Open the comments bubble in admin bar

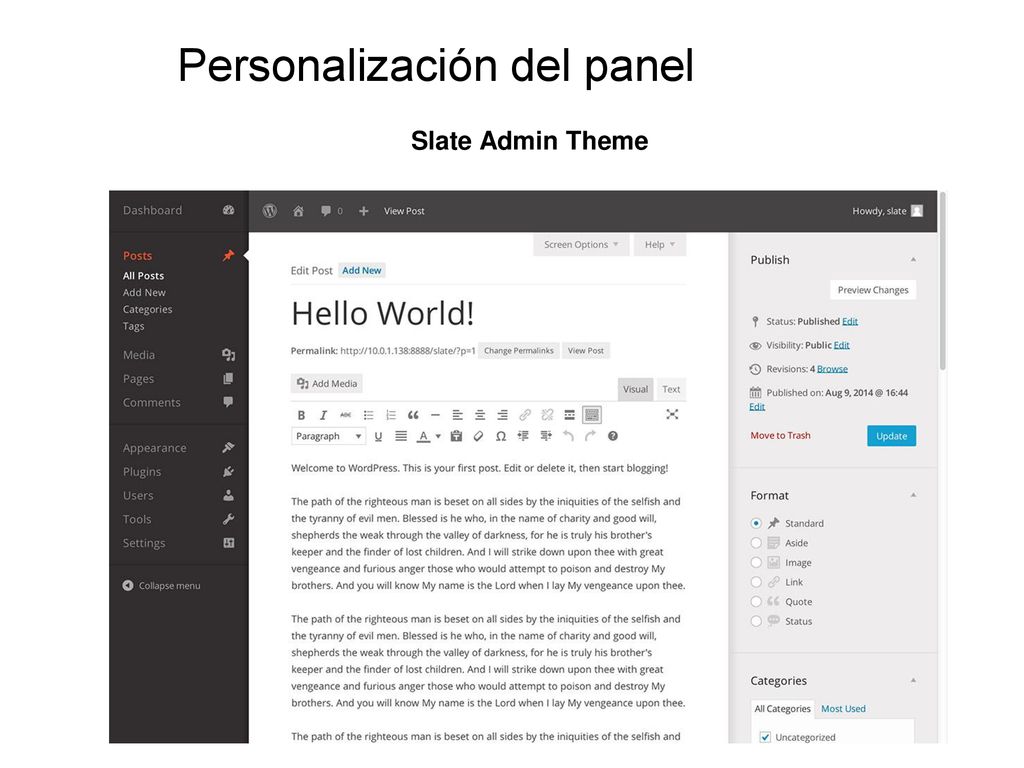point(326,211)
